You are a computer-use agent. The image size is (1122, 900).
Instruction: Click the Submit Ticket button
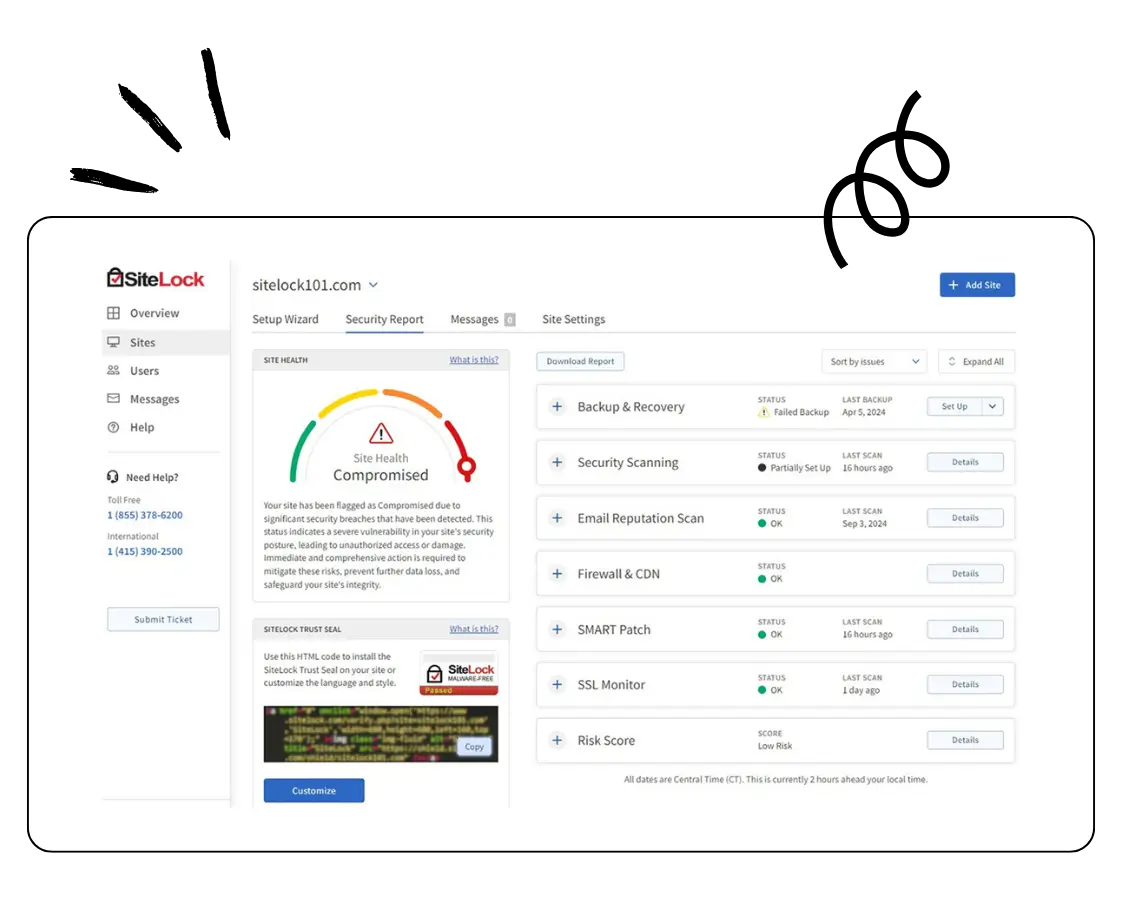(163, 620)
